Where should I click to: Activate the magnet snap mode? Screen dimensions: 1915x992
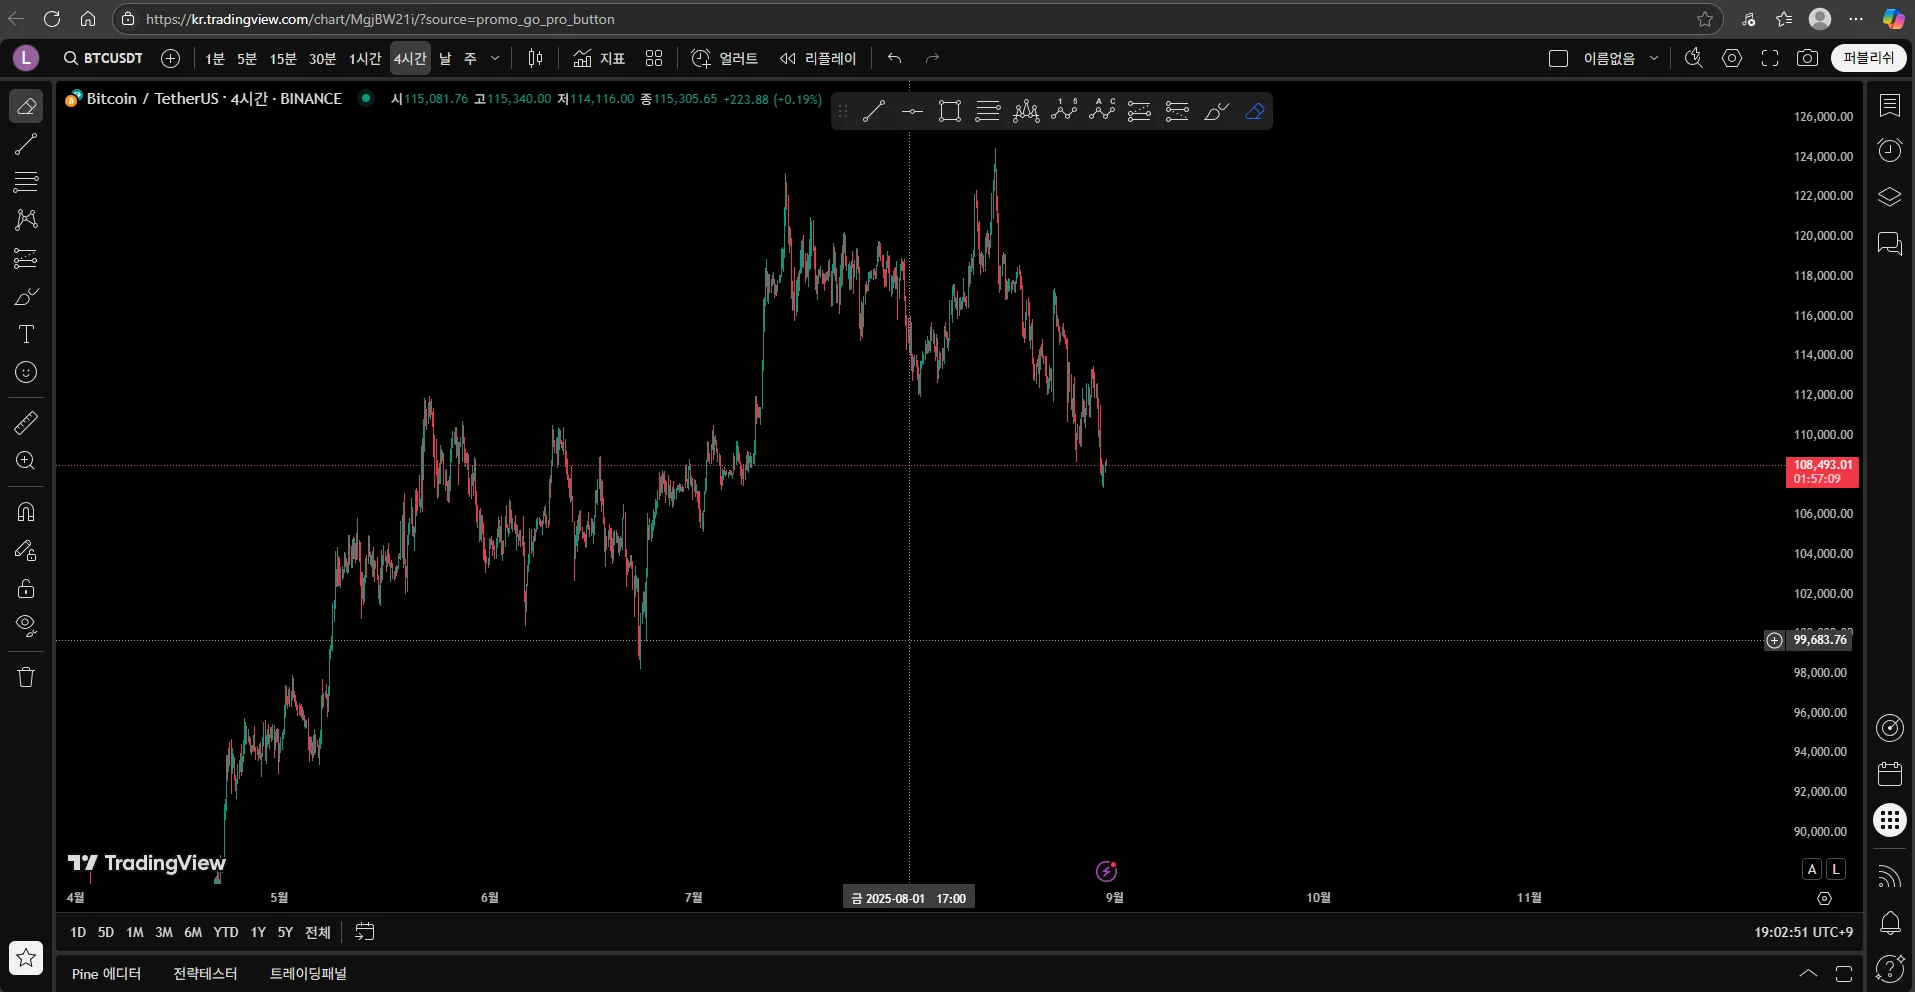click(x=26, y=512)
